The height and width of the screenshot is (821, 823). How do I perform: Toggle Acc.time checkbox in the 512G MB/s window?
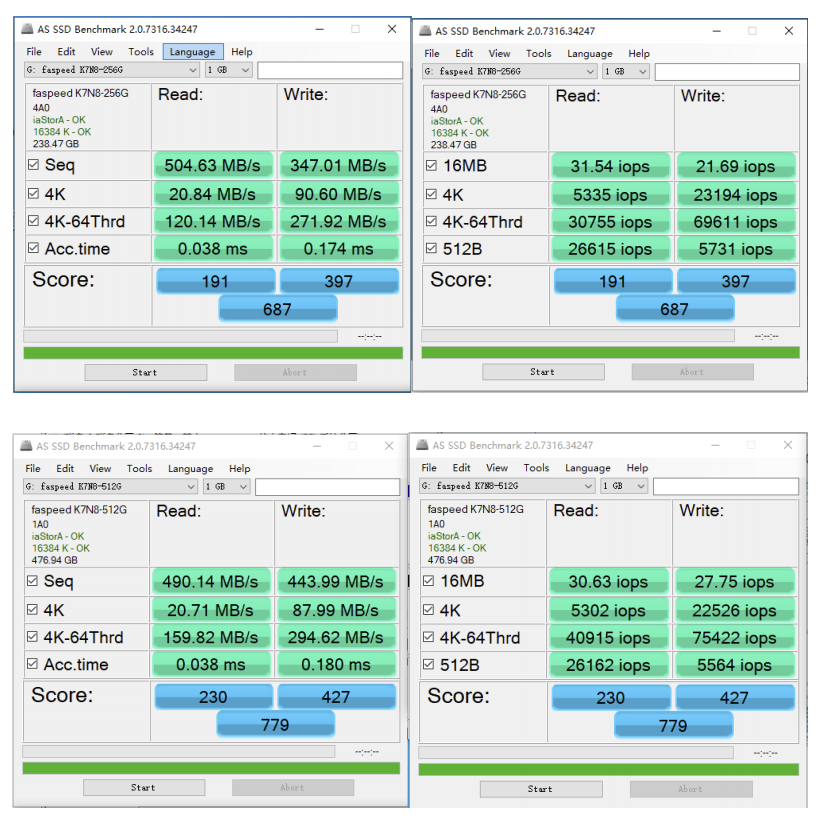coord(33,665)
